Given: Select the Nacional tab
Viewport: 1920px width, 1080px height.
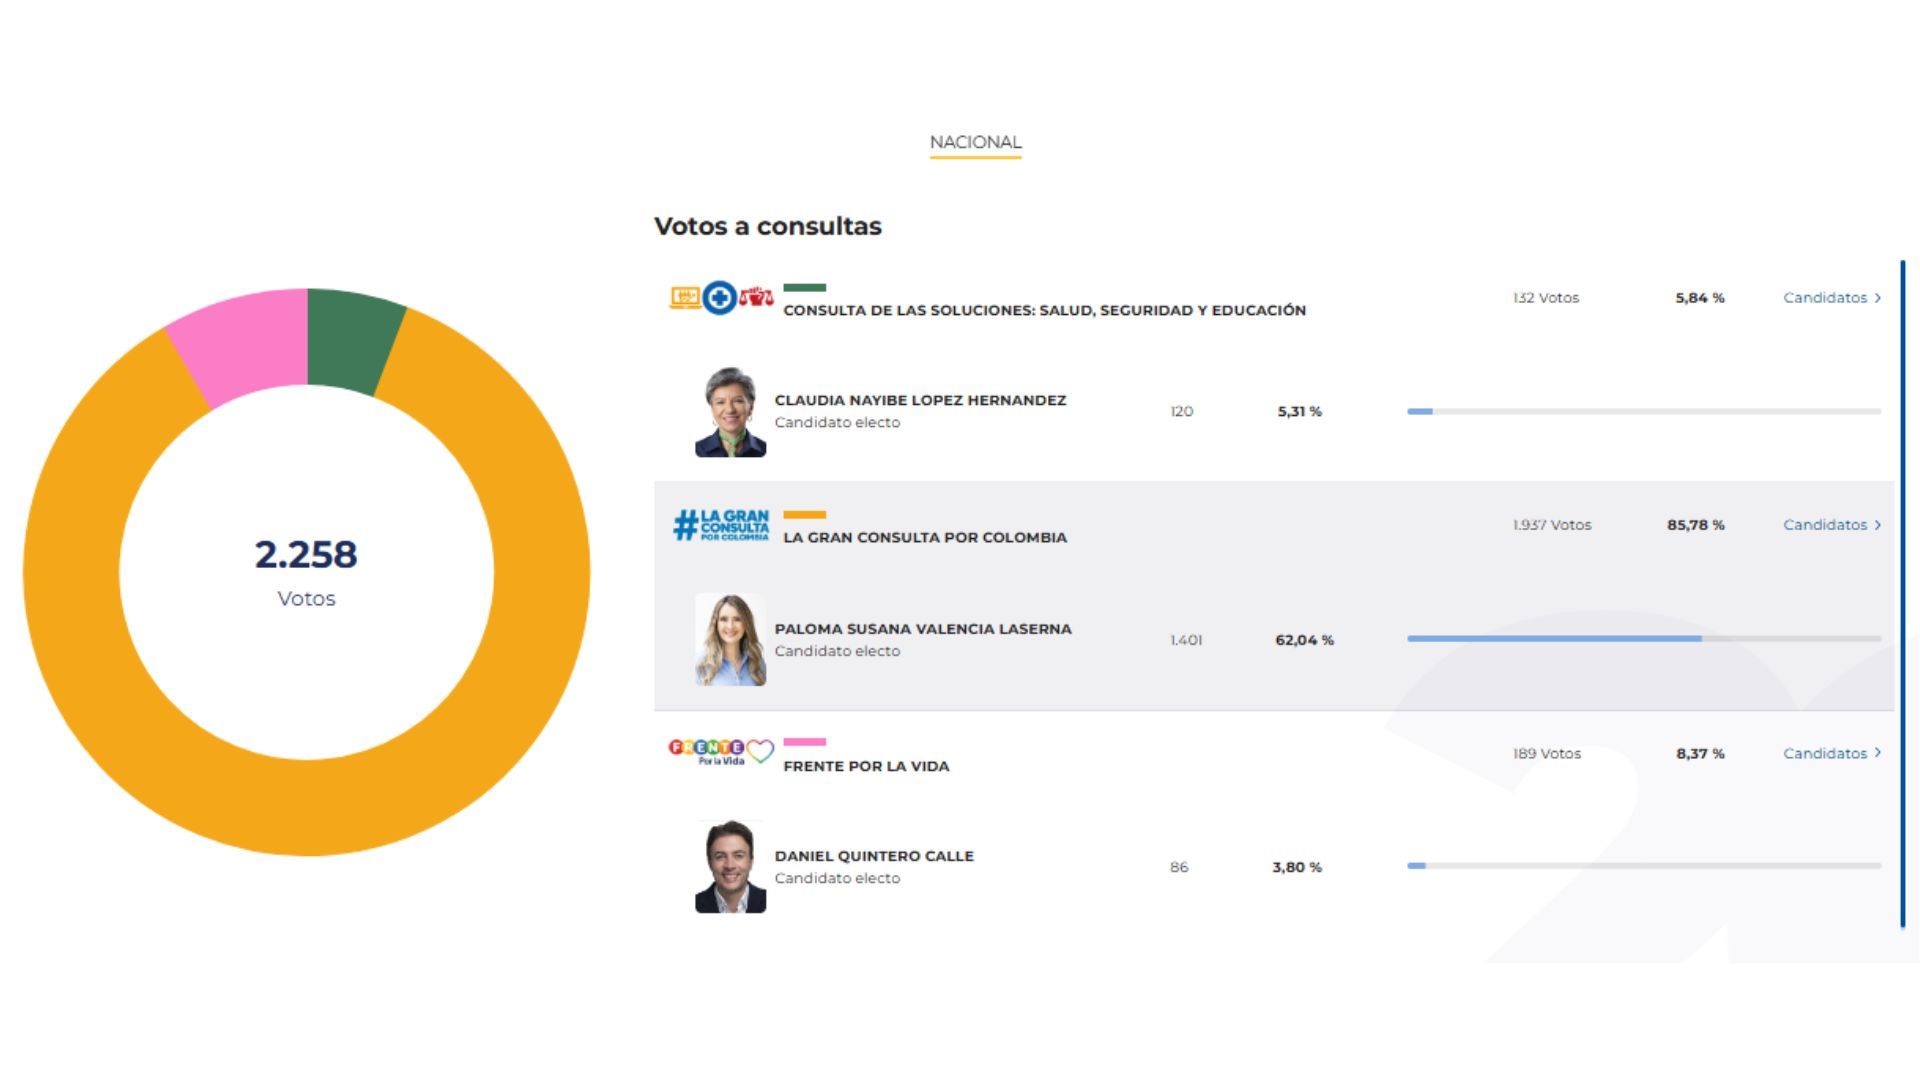Looking at the screenshot, I should [974, 142].
